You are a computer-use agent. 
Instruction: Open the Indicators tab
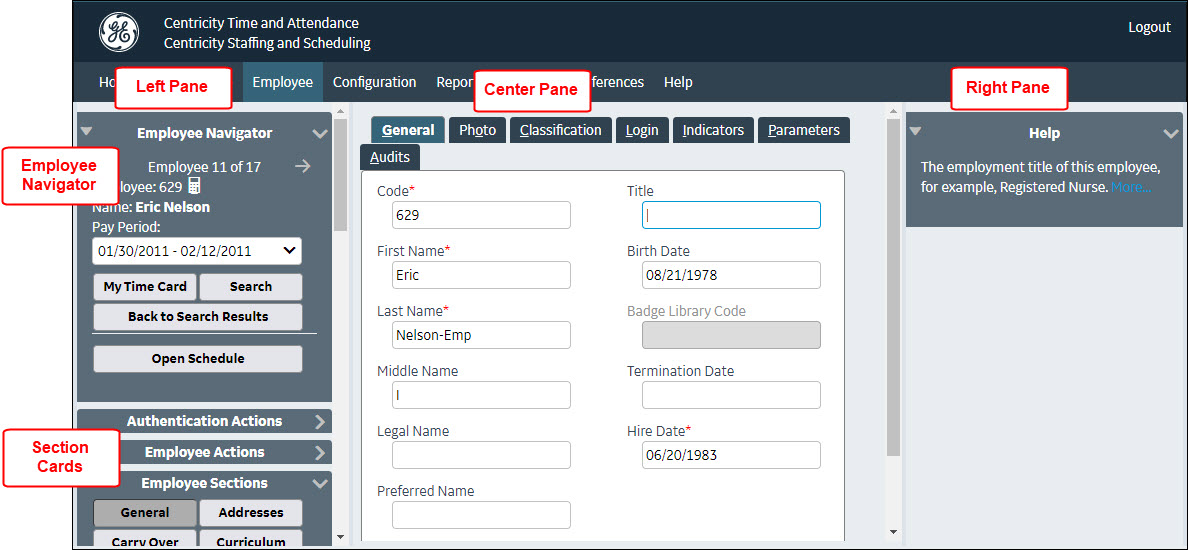pyautogui.click(x=713, y=130)
